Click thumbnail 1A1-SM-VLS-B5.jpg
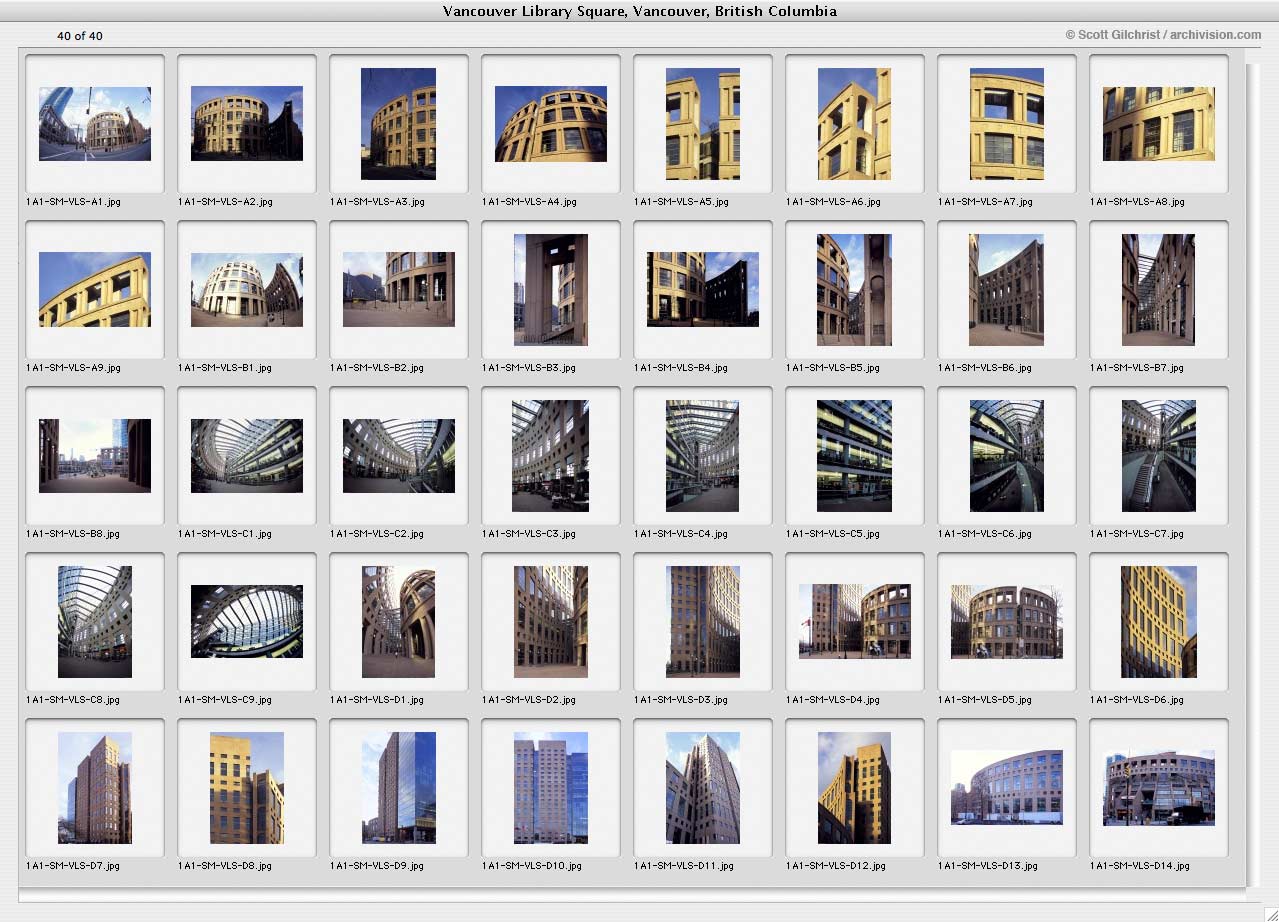The image size is (1279, 922). coord(854,290)
